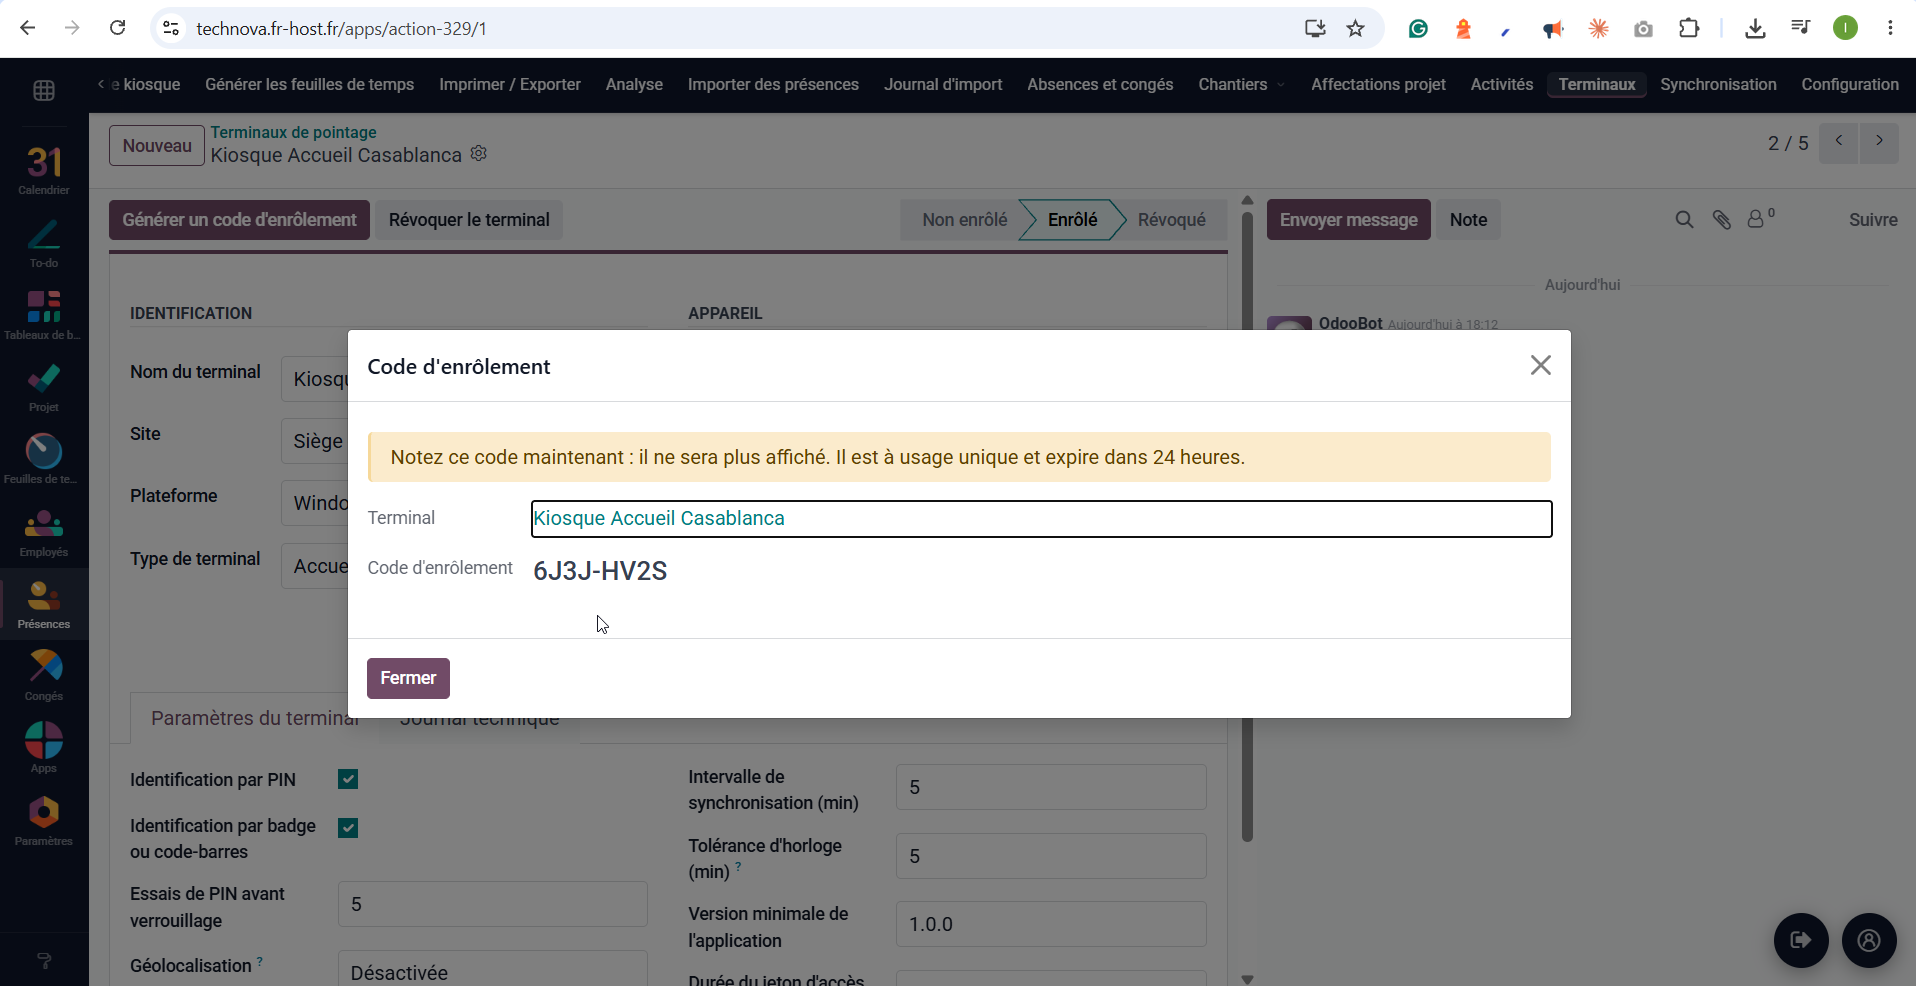1916x986 pixels.
Task: Click the floating logout arrow button
Action: 1801,940
